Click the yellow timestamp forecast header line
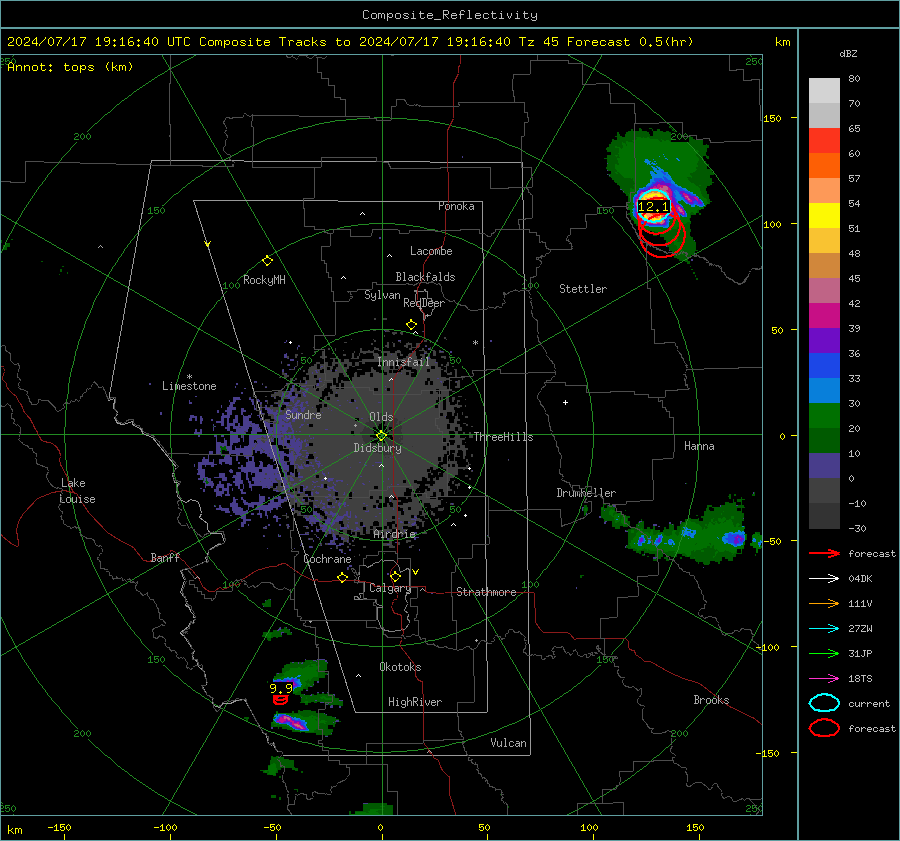 pyautogui.click(x=350, y=42)
